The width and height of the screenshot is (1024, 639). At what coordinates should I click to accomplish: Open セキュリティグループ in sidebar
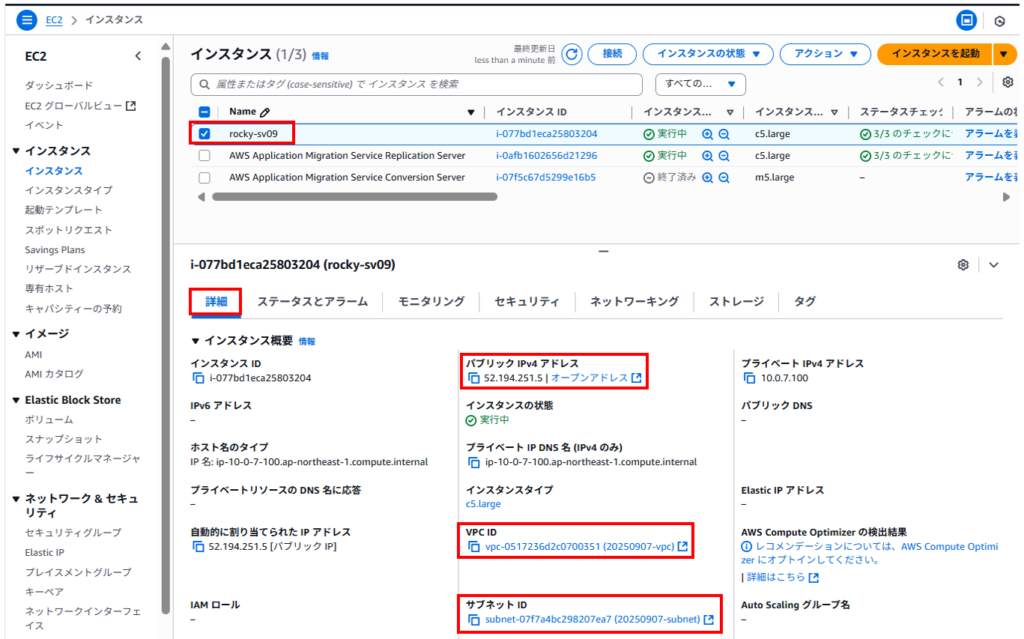coord(73,533)
